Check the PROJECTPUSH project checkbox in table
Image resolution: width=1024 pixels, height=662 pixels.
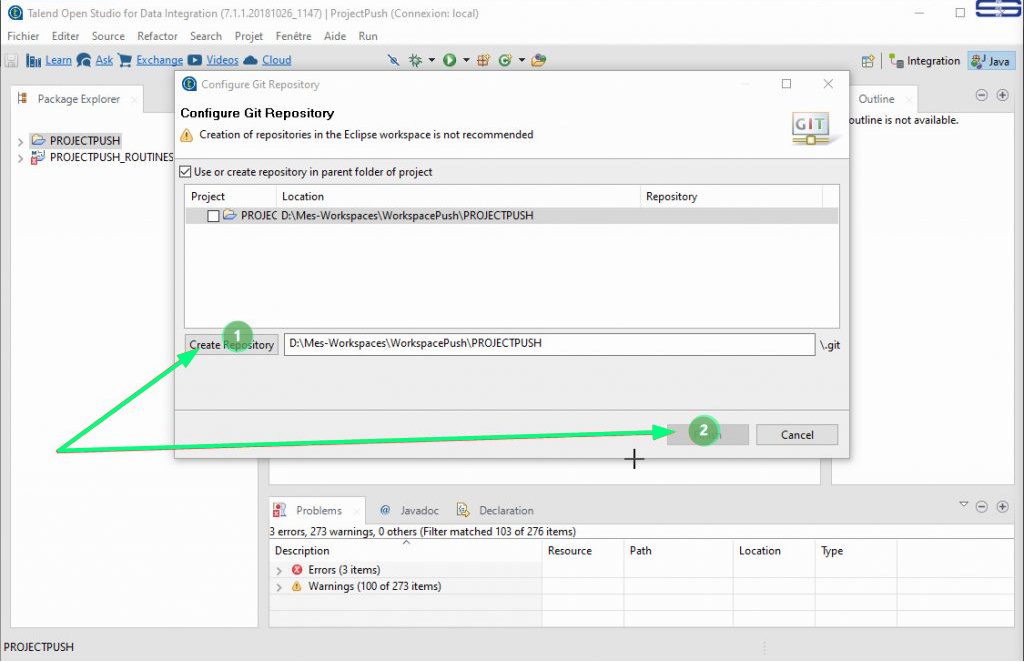pos(213,216)
